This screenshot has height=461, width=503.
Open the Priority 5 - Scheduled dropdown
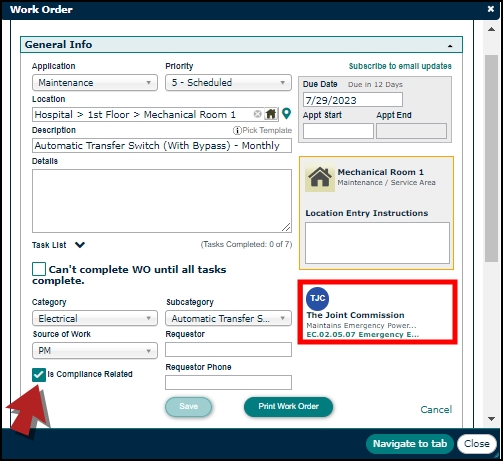pyautogui.click(x=228, y=83)
